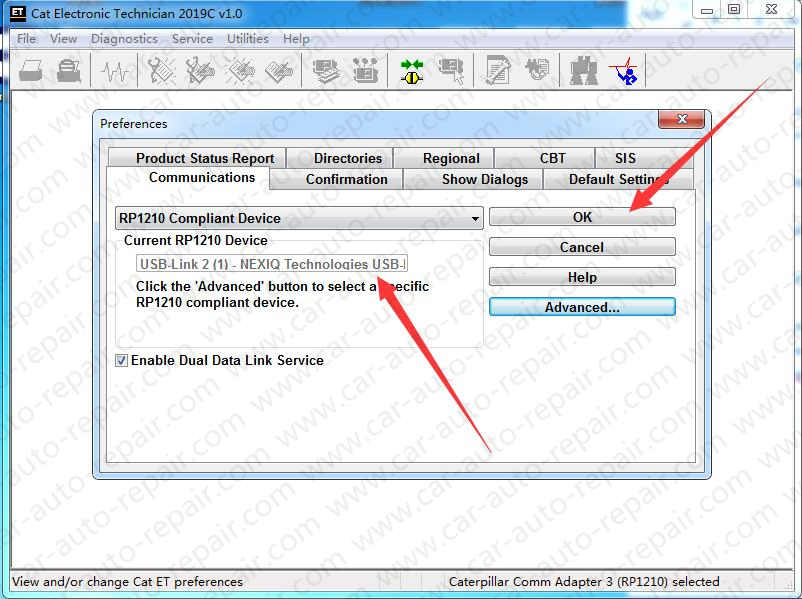Open the File menu
Image resolution: width=802 pixels, height=599 pixels.
pos(26,38)
